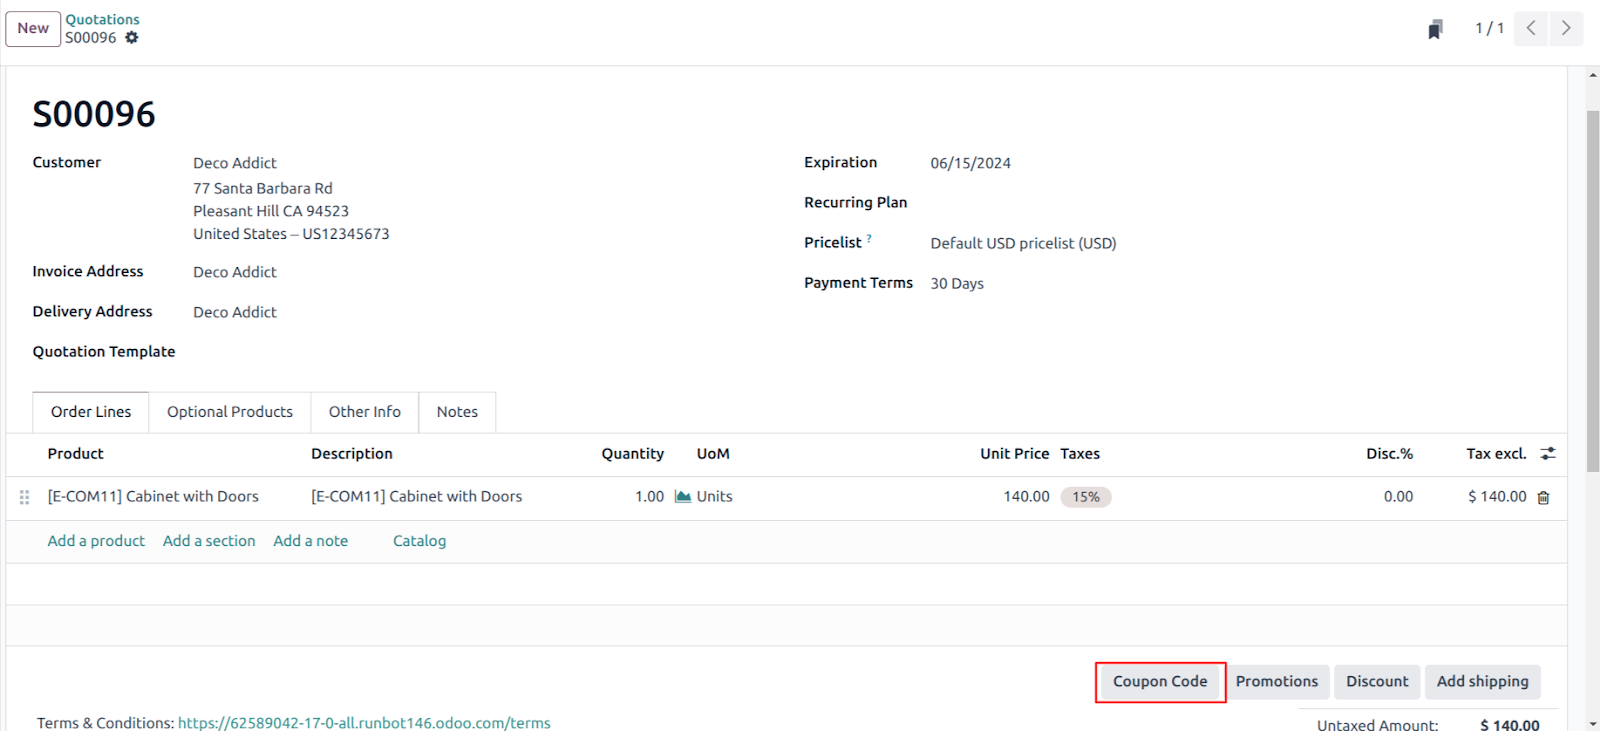The width and height of the screenshot is (1600, 731).
Task: Edit the Expiration date 06/15/2024
Action: [x=971, y=163]
